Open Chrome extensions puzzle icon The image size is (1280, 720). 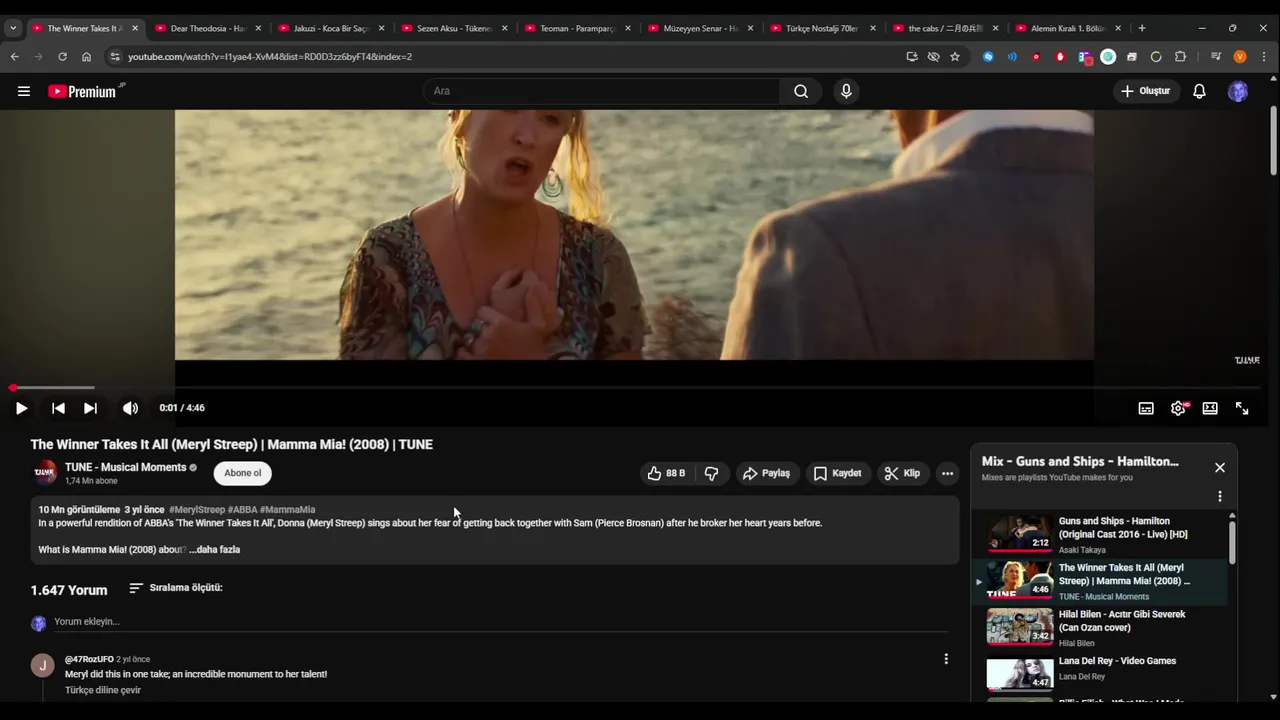pyautogui.click(x=1180, y=57)
